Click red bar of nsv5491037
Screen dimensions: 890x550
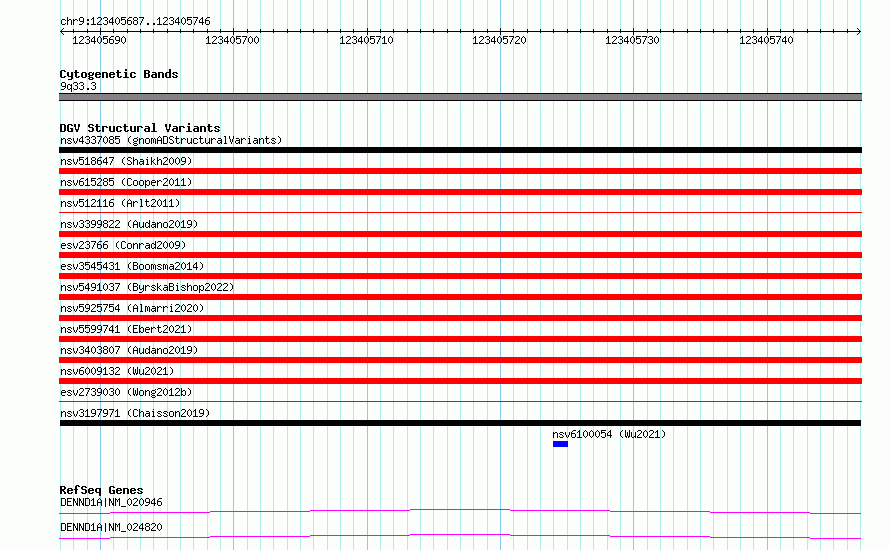(x=460, y=297)
